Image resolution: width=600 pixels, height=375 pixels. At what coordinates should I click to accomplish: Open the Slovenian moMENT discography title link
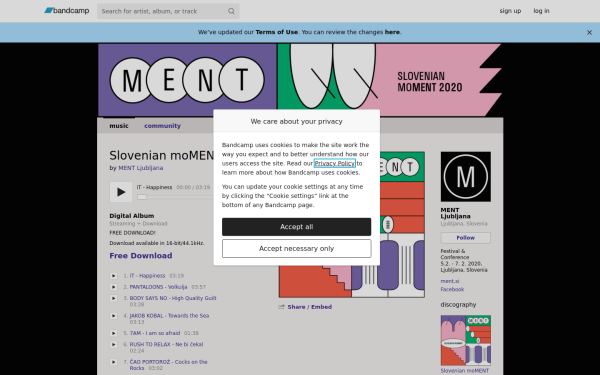click(x=464, y=370)
